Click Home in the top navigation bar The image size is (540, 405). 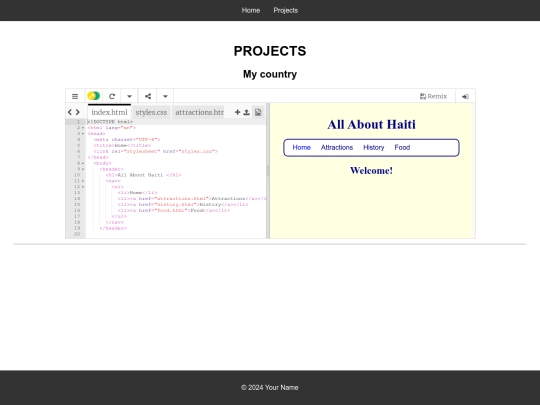pos(251,10)
